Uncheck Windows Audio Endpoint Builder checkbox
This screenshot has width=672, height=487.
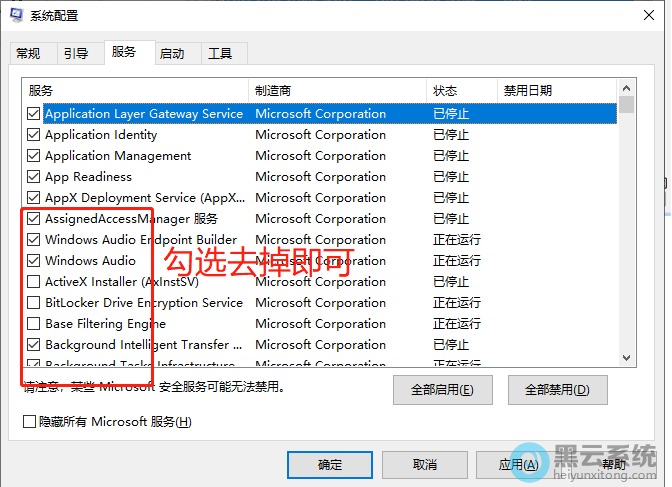pyautogui.click(x=34, y=240)
